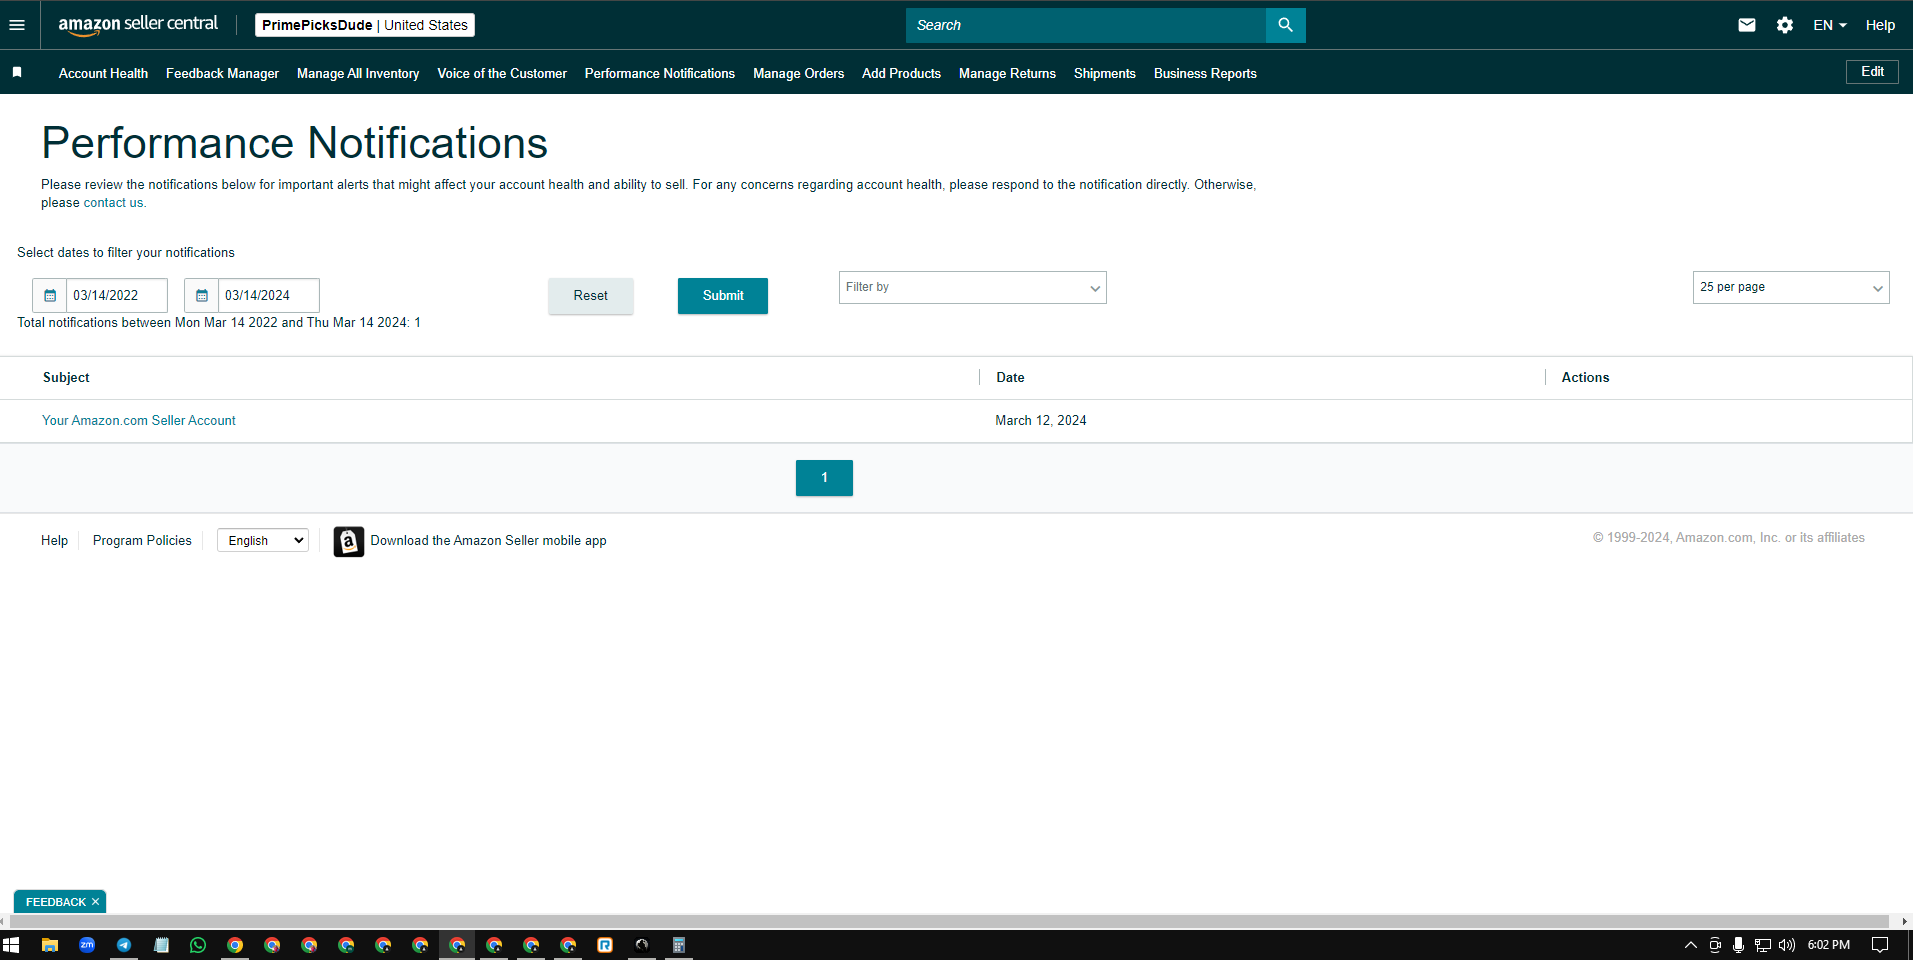Close the FEEDBACK tab with its X

[95, 902]
